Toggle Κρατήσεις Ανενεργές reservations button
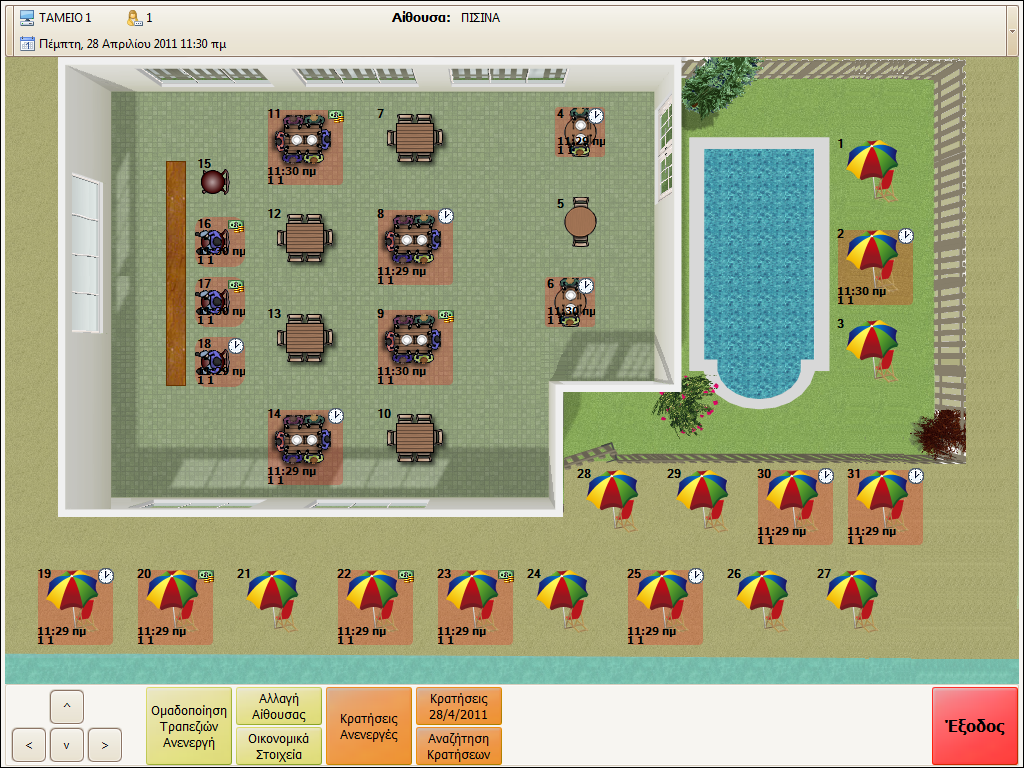1024x768 pixels. pos(369,726)
